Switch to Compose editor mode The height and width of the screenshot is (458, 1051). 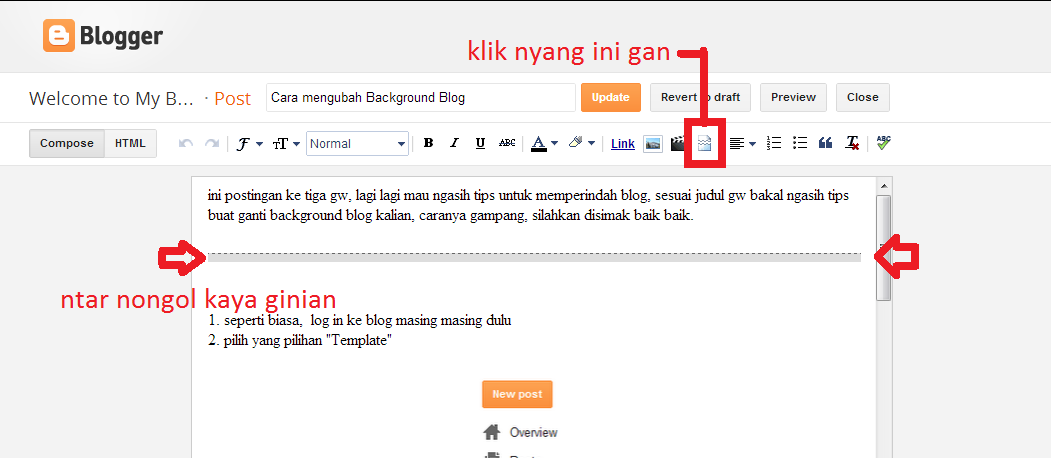tap(66, 144)
